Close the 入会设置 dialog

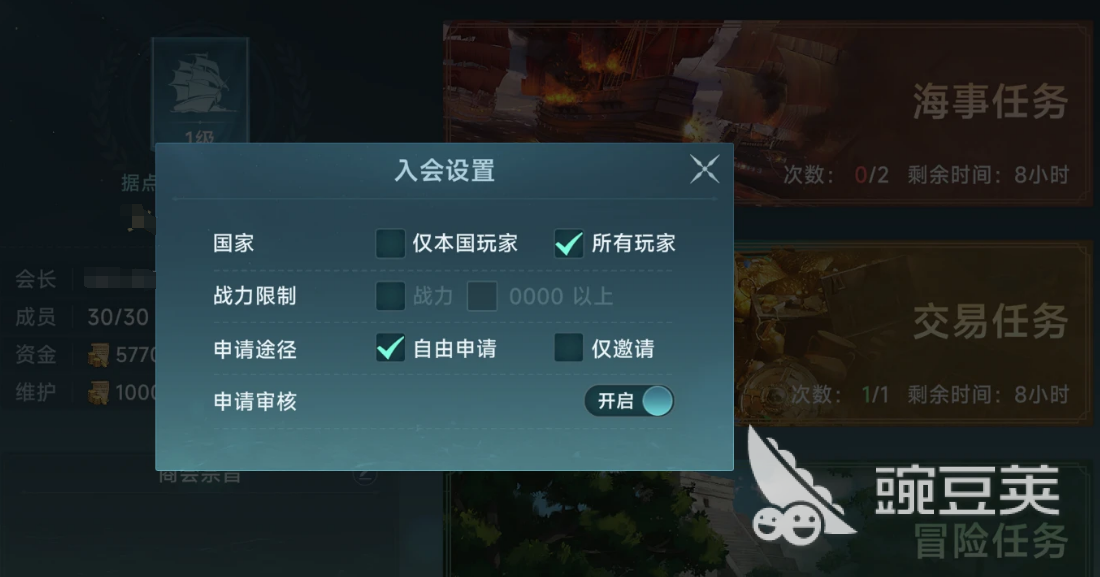(x=704, y=169)
